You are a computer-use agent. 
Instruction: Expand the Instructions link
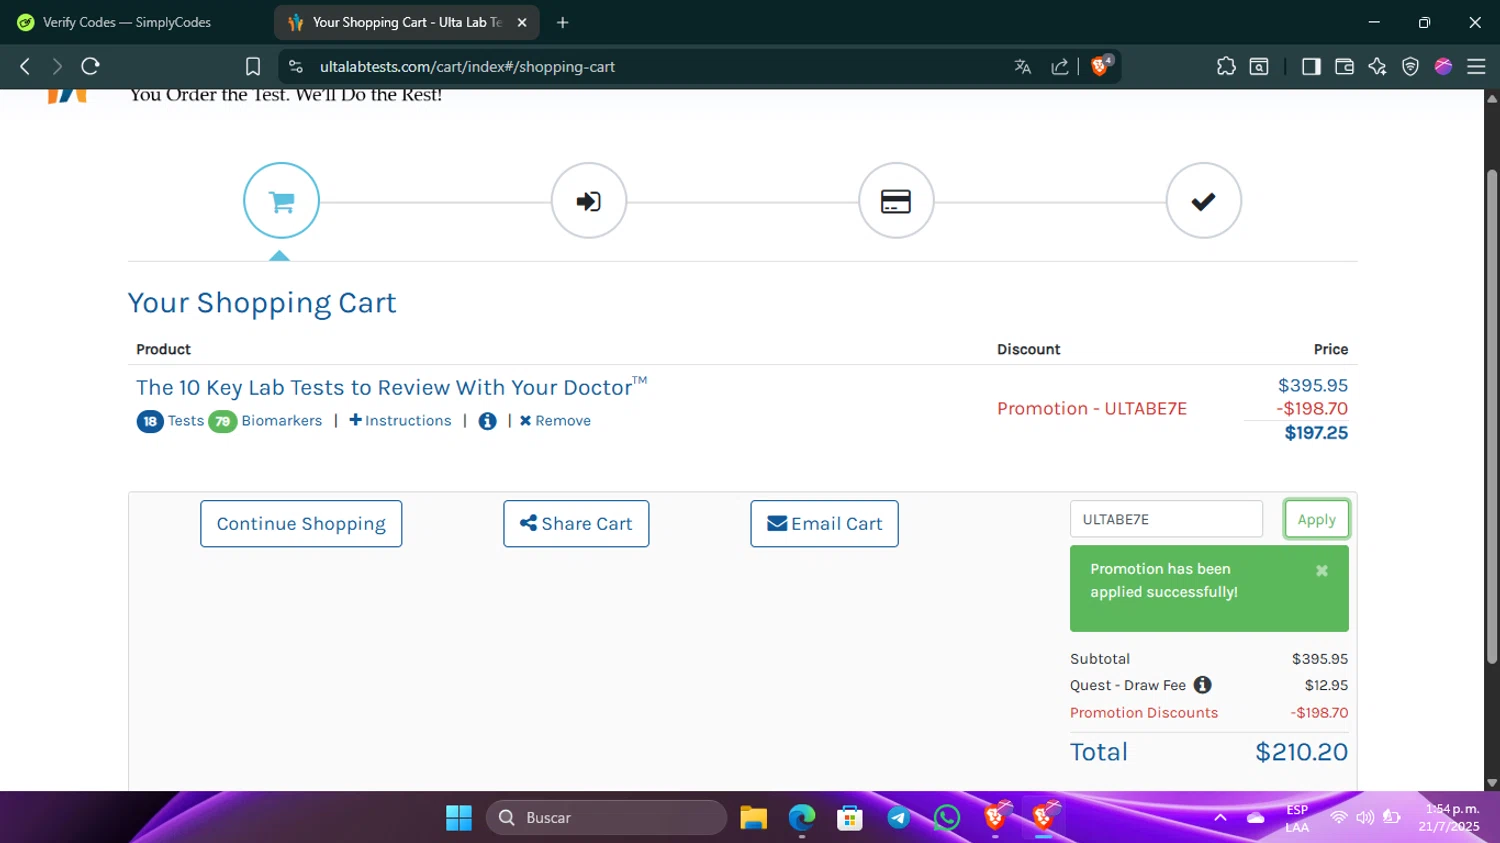click(400, 421)
